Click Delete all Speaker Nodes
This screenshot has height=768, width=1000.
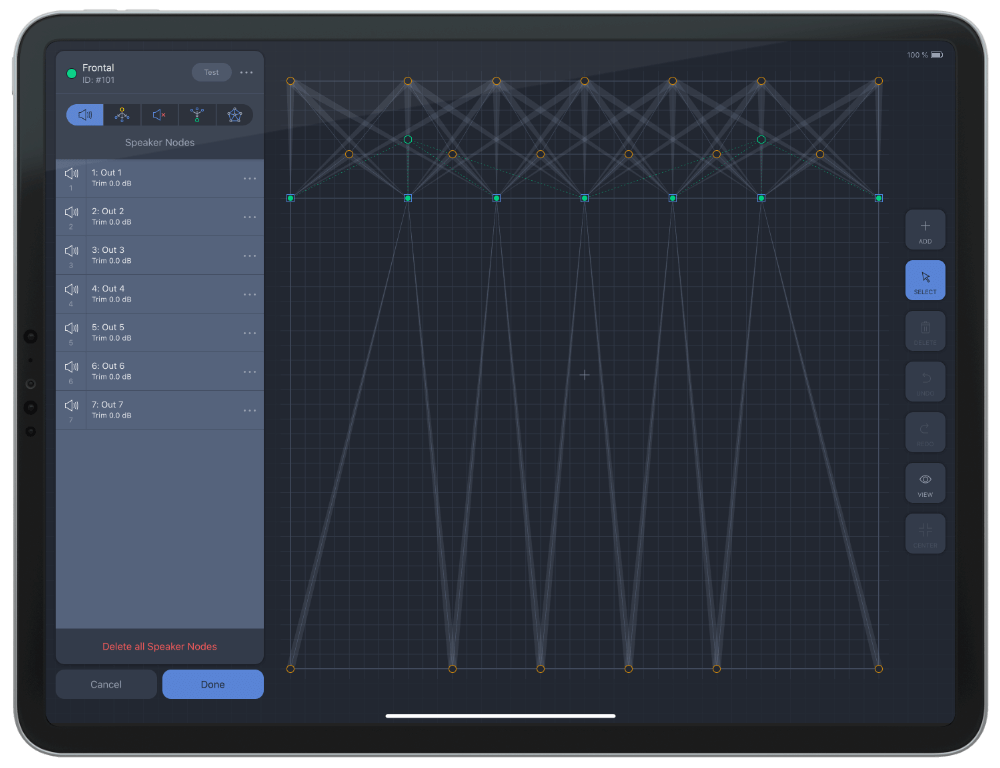click(159, 646)
